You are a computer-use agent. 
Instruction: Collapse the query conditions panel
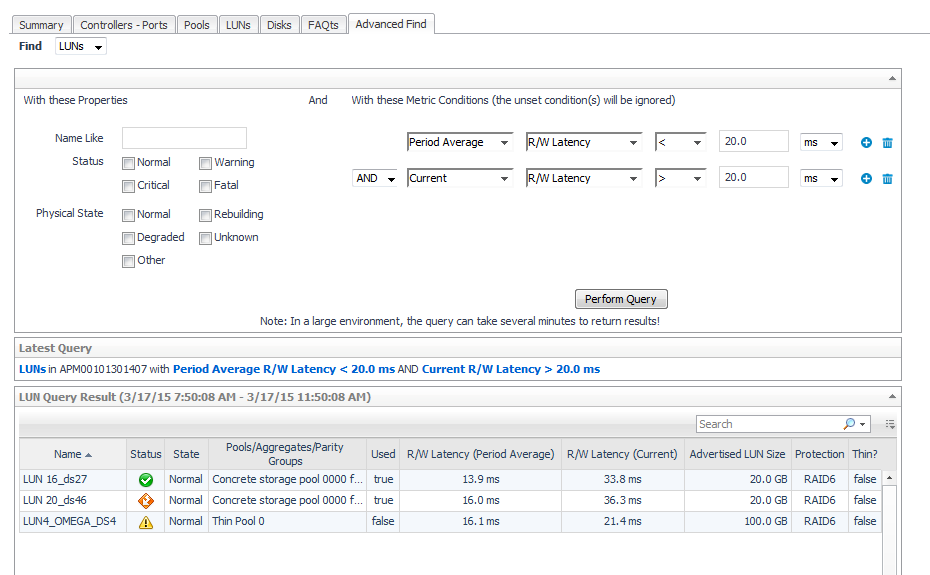[x=892, y=78]
